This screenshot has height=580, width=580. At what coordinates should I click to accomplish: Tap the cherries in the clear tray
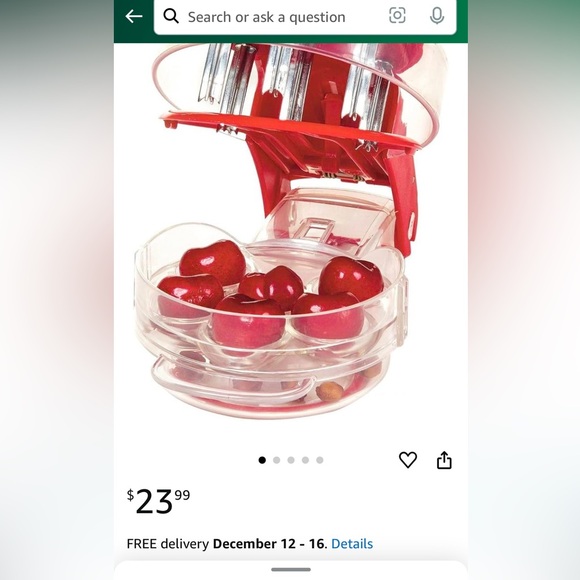point(270,292)
